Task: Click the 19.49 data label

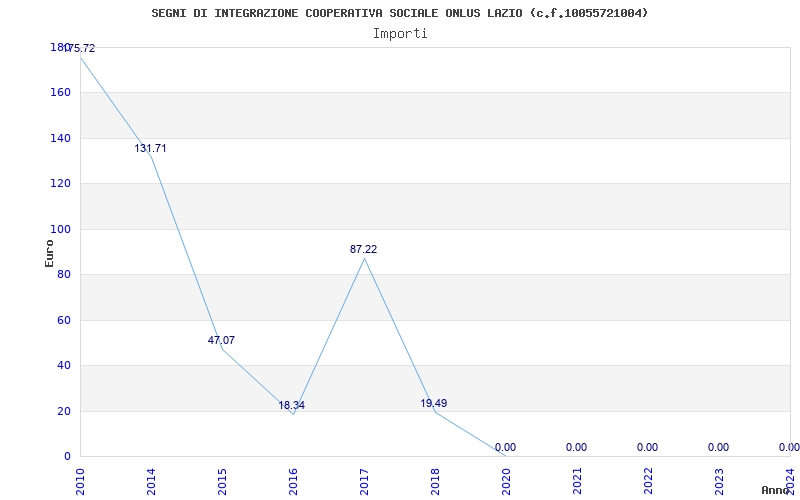Action: pyautogui.click(x=434, y=404)
